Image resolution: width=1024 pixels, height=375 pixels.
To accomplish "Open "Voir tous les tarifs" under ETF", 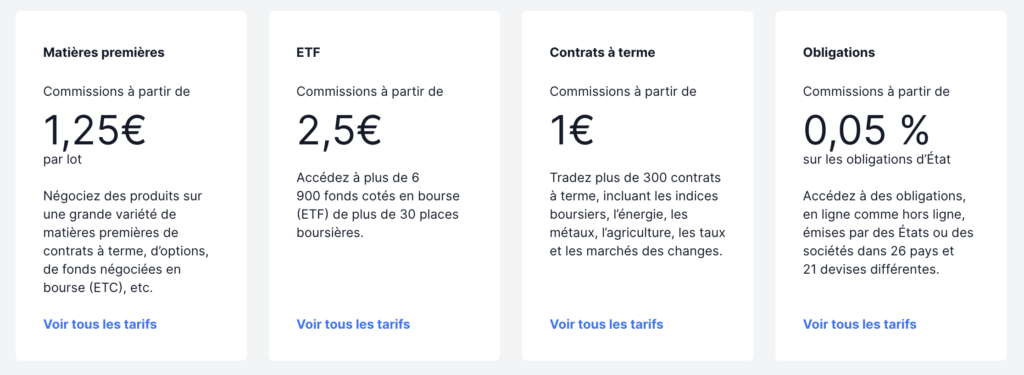I will (353, 324).
